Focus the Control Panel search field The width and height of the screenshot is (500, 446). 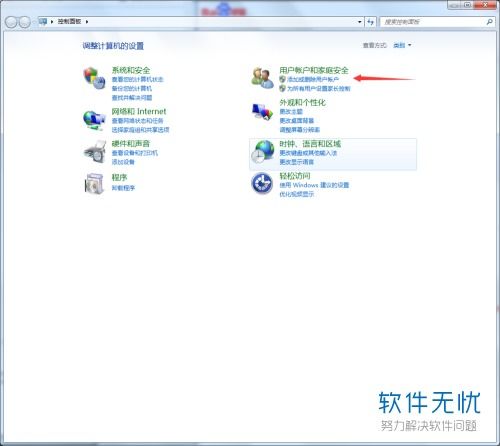click(433, 22)
